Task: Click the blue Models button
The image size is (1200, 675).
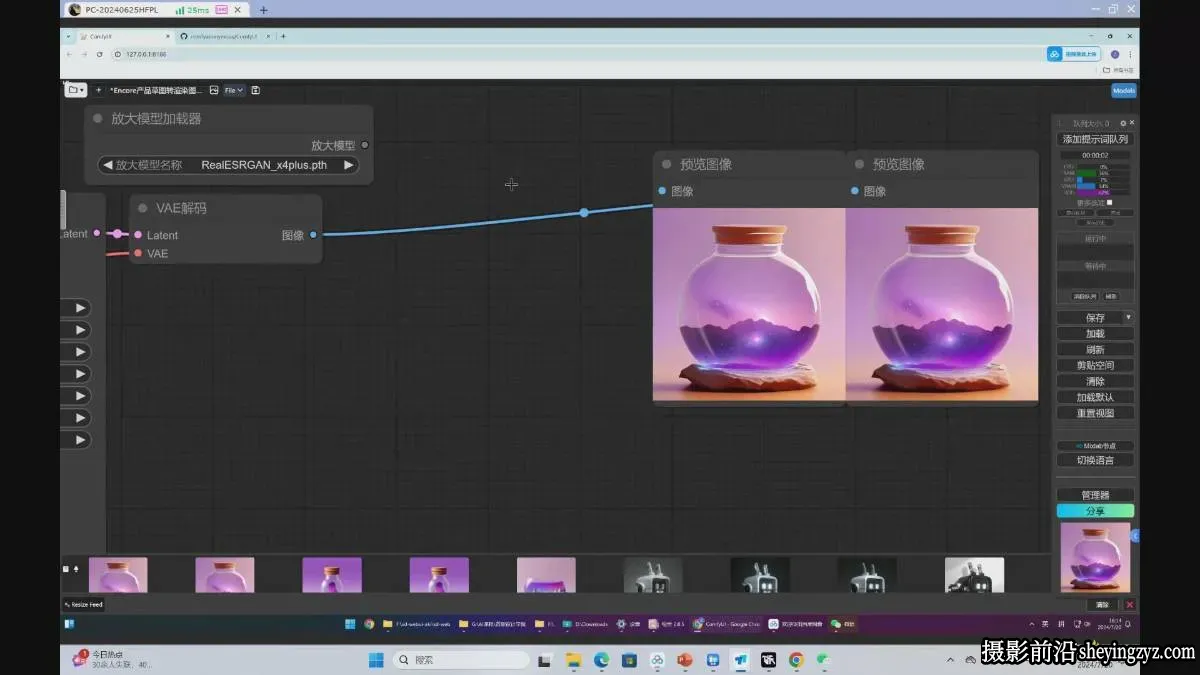Action: (1124, 90)
